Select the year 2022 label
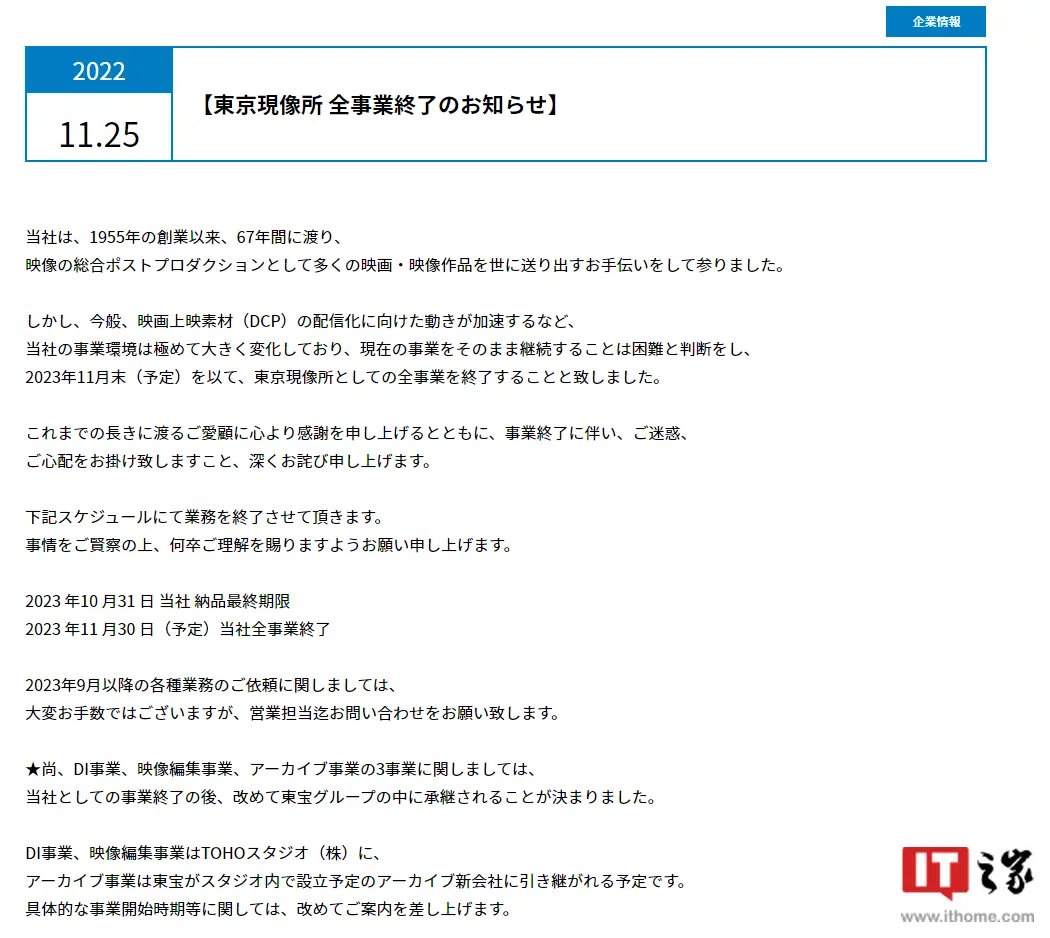 click(99, 70)
